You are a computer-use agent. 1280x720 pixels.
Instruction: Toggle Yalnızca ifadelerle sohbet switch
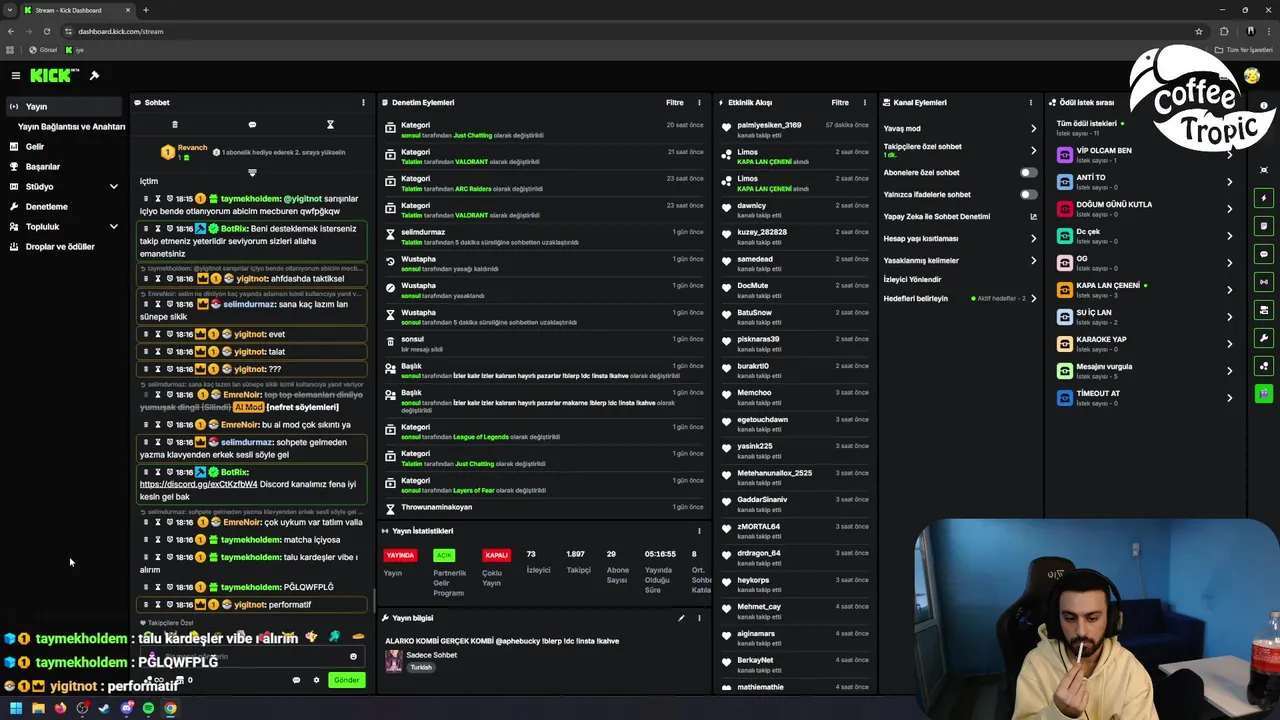pyautogui.click(x=1028, y=194)
